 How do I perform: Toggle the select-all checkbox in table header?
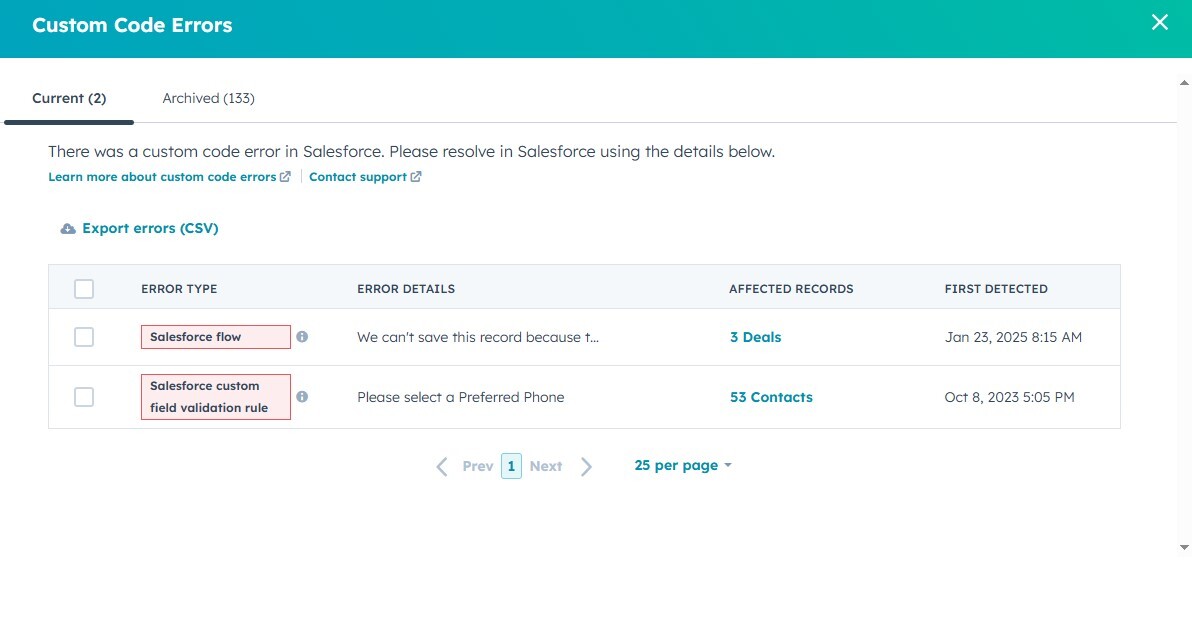[84, 289]
